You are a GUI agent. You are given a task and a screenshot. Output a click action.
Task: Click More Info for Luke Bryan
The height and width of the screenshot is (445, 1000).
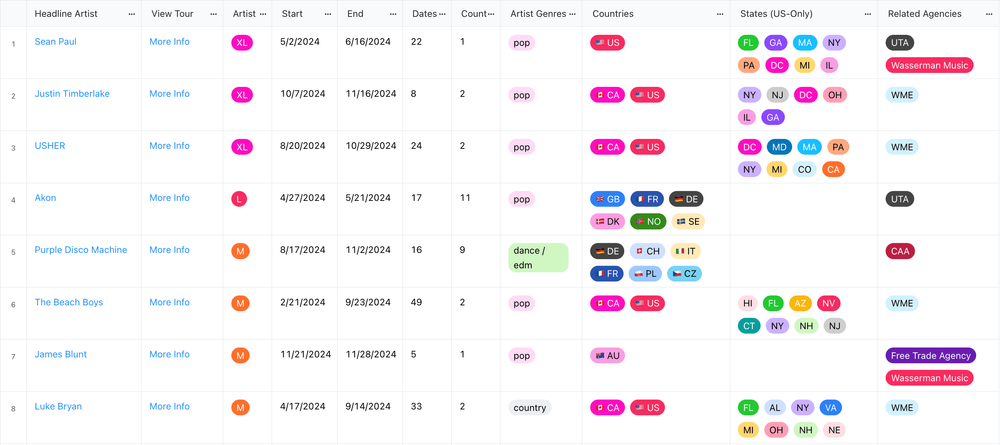click(170, 407)
